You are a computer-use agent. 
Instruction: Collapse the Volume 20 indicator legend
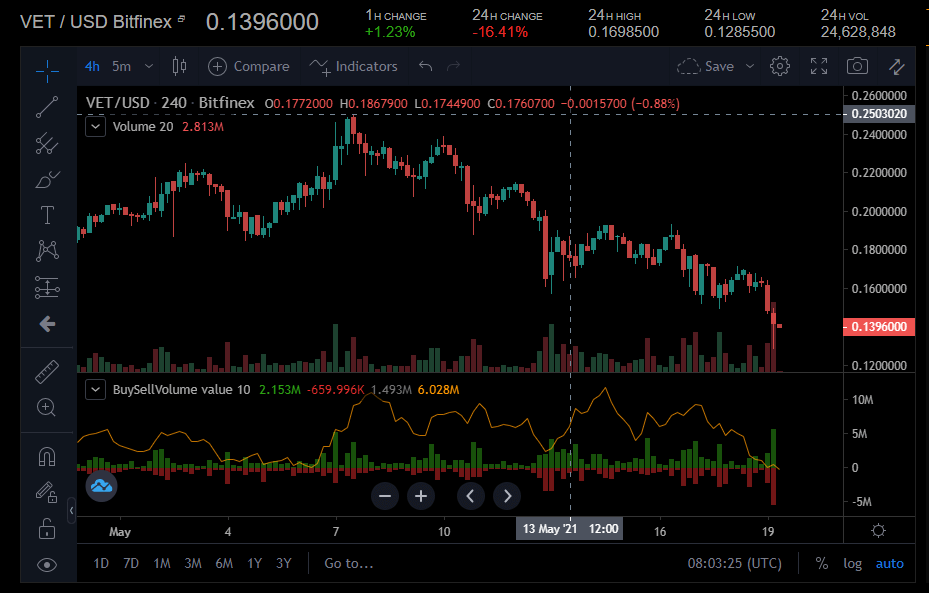[x=95, y=127]
